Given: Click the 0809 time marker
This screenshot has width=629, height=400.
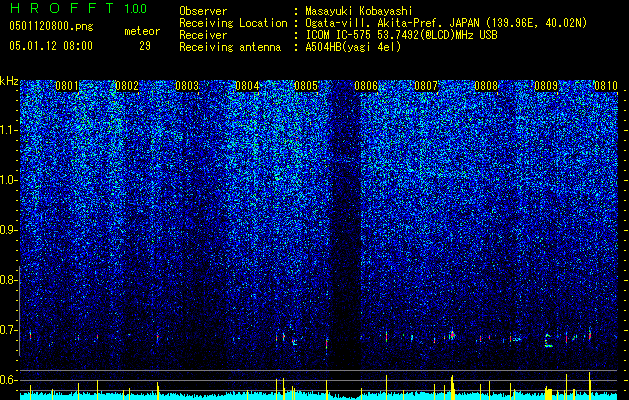Looking at the screenshot, I should point(546,86).
